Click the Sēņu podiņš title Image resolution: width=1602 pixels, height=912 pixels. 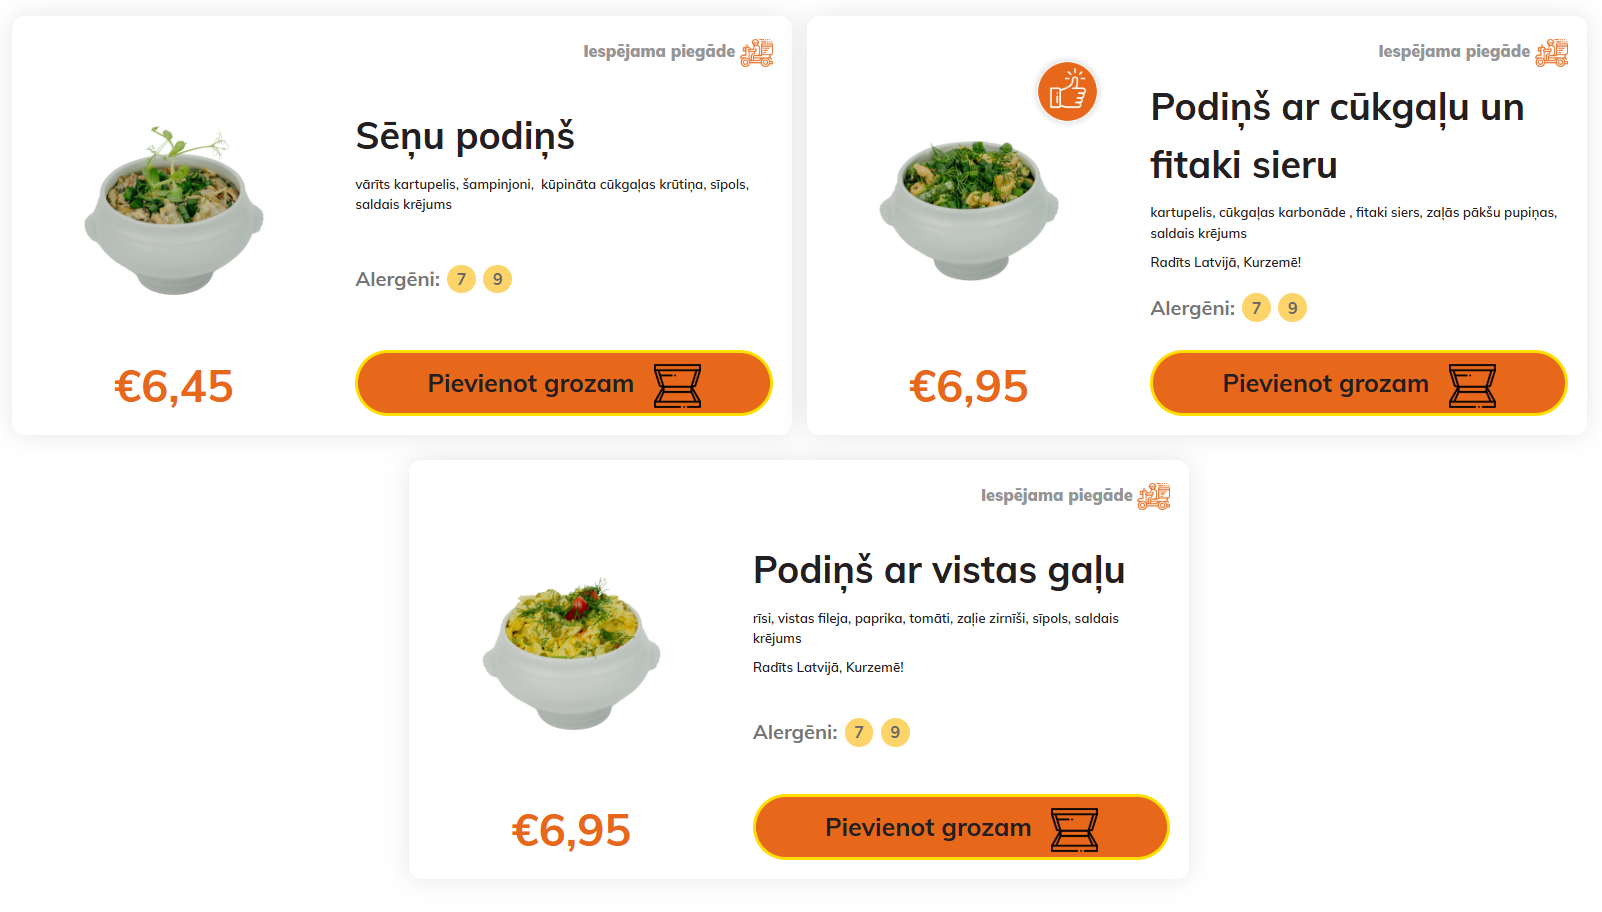click(465, 136)
